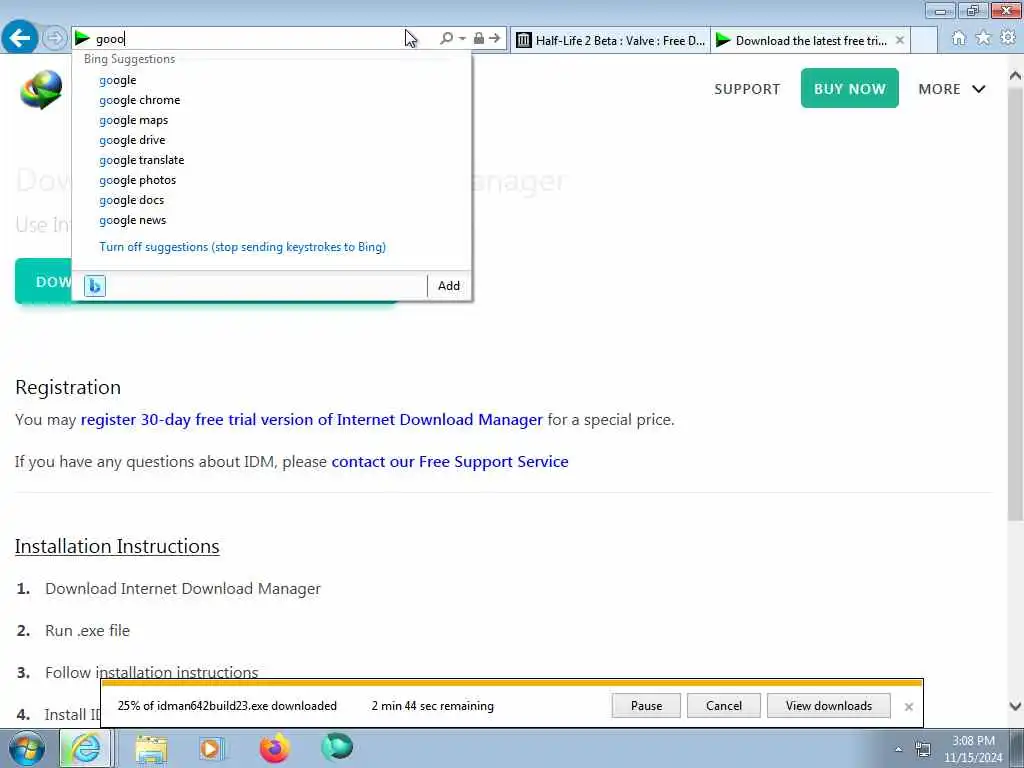
Task: Open the address bar dropdown arrow
Action: click(462, 39)
